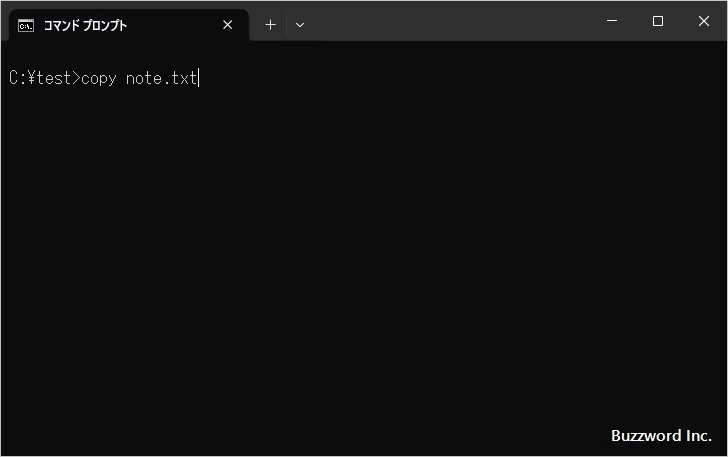Click the word "copy" in command line
The height and width of the screenshot is (457, 728).
98,78
